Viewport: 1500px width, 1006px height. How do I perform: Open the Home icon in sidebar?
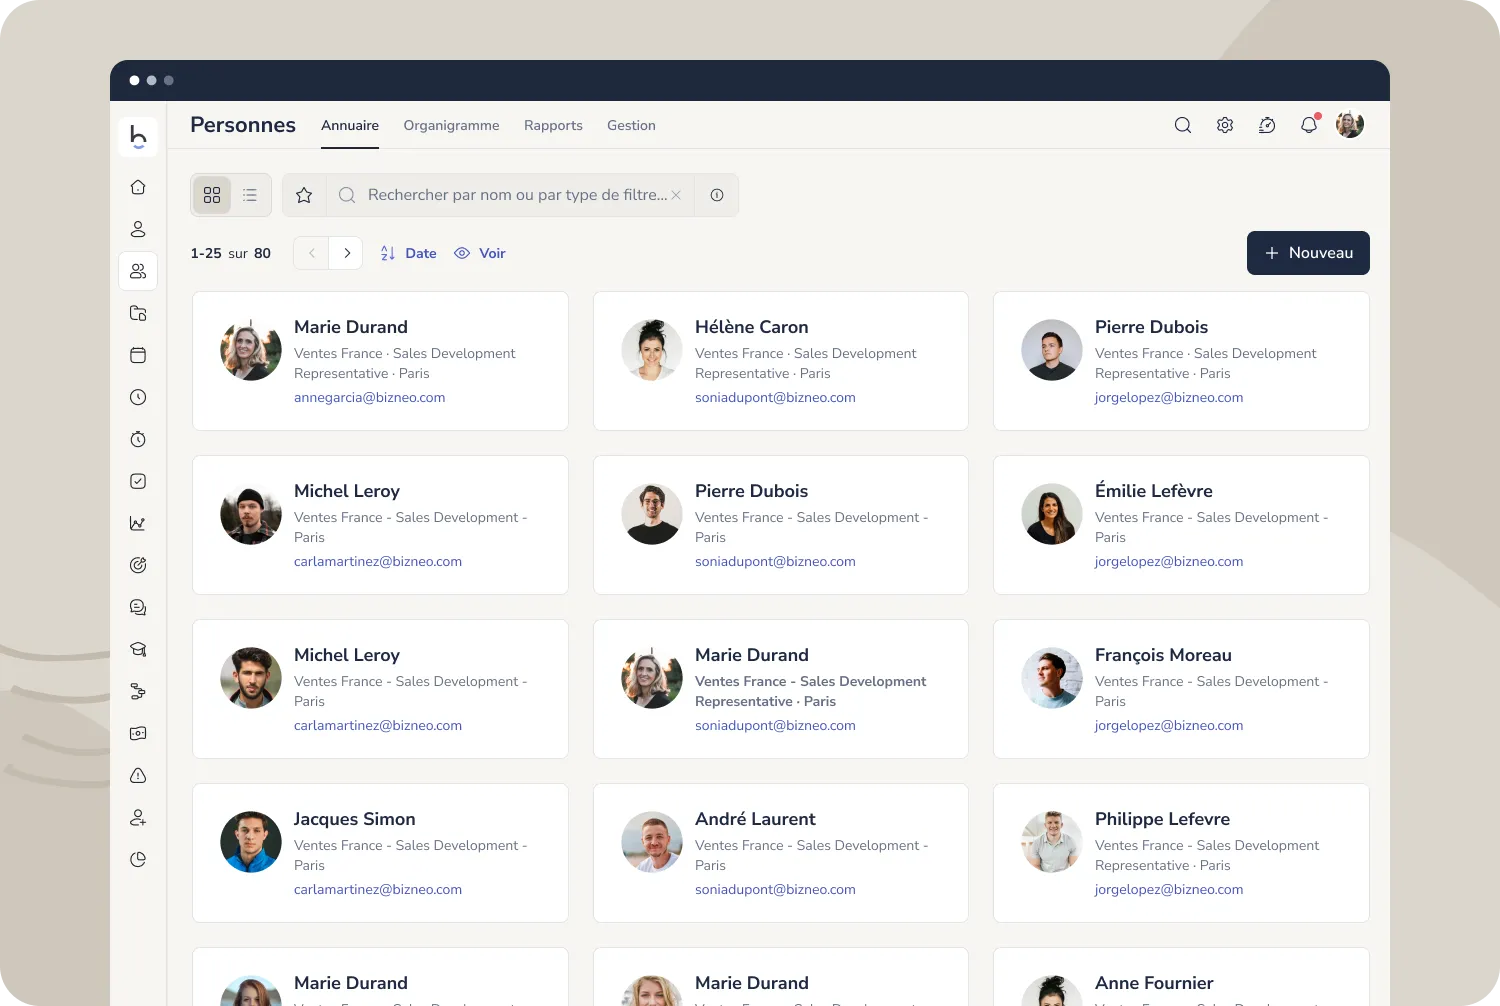click(x=138, y=187)
